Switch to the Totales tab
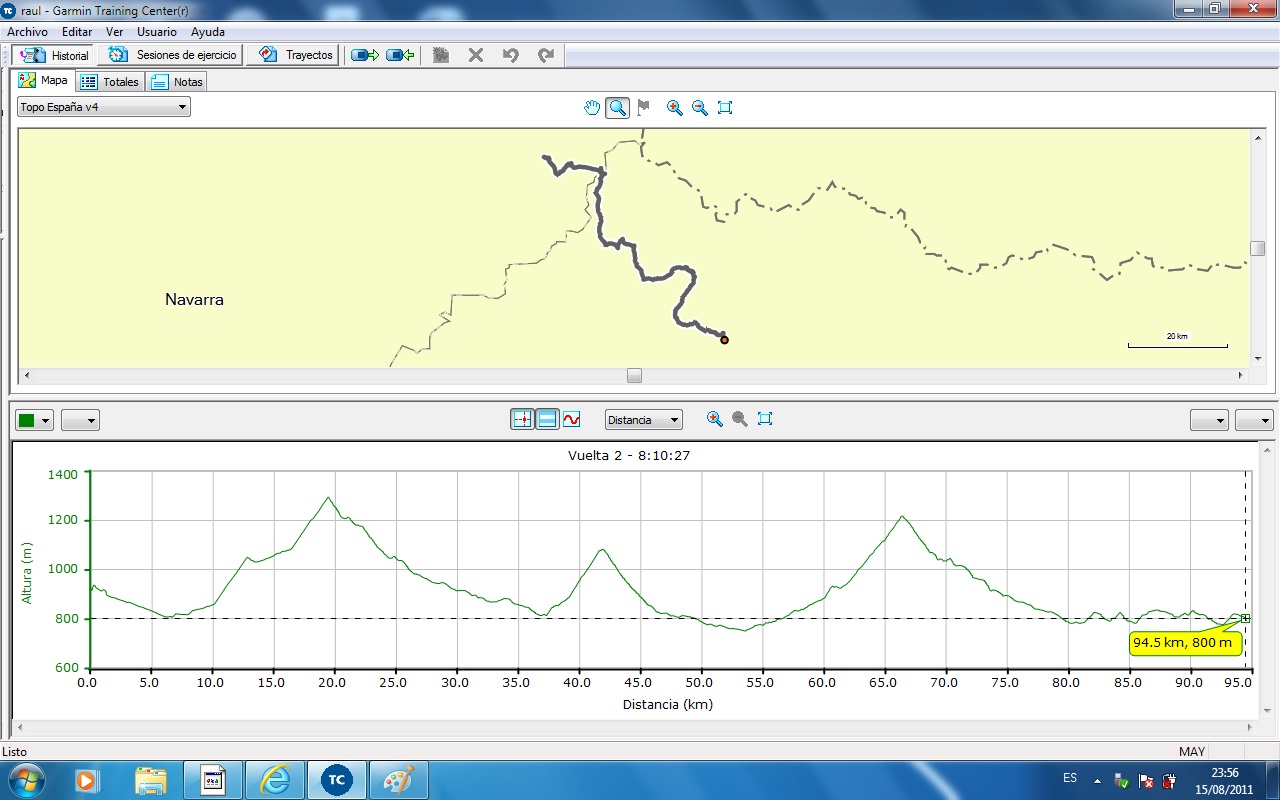Viewport: 1280px width, 800px height. coord(110,82)
